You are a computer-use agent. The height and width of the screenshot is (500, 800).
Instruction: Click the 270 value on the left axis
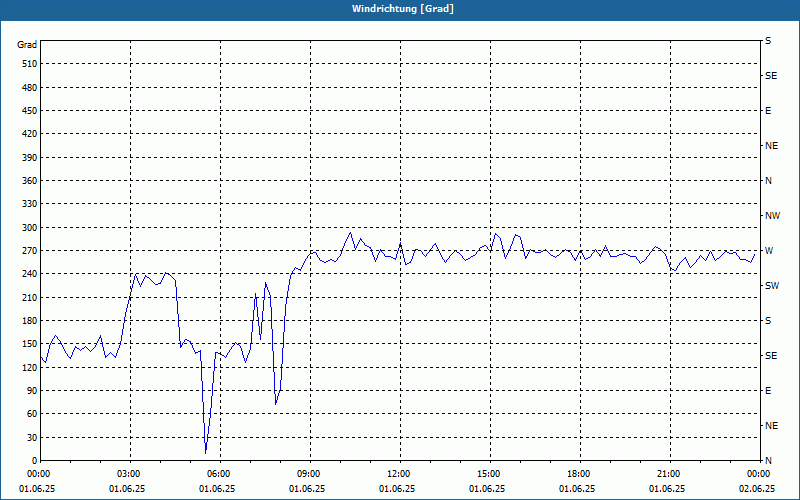pyautogui.click(x=30, y=251)
